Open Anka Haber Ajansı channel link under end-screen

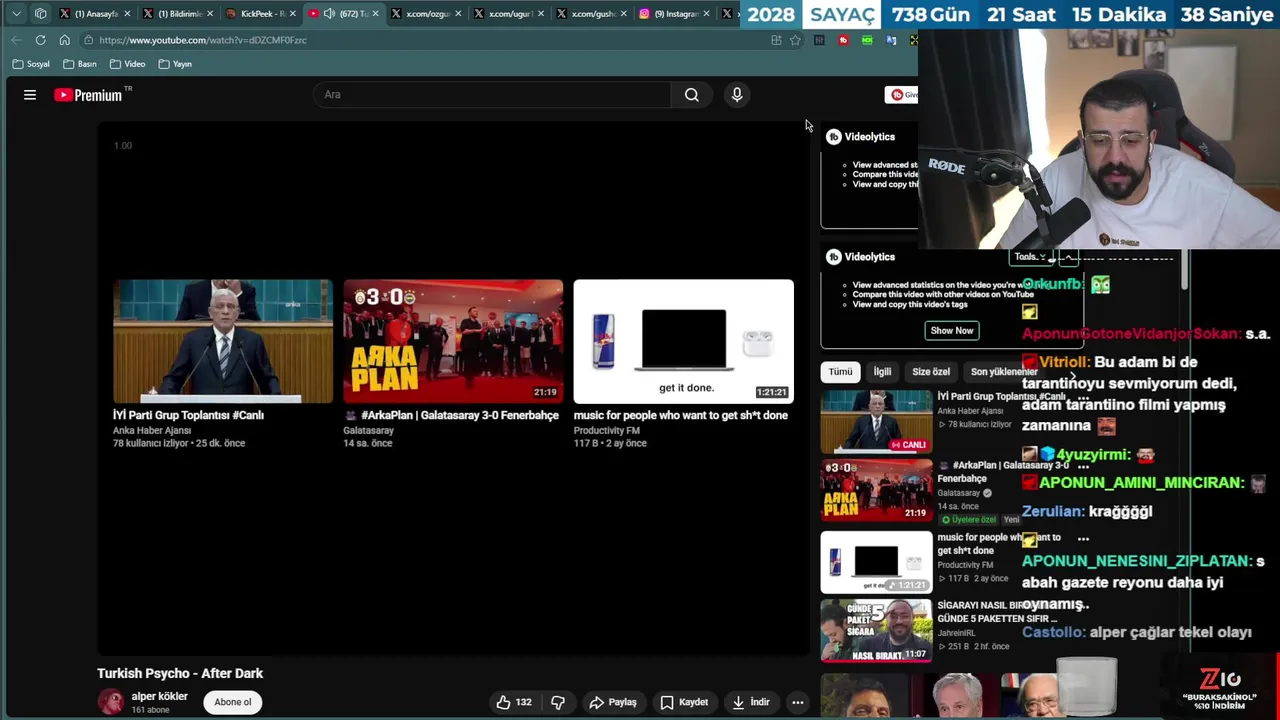pyautogui.click(x=152, y=431)
